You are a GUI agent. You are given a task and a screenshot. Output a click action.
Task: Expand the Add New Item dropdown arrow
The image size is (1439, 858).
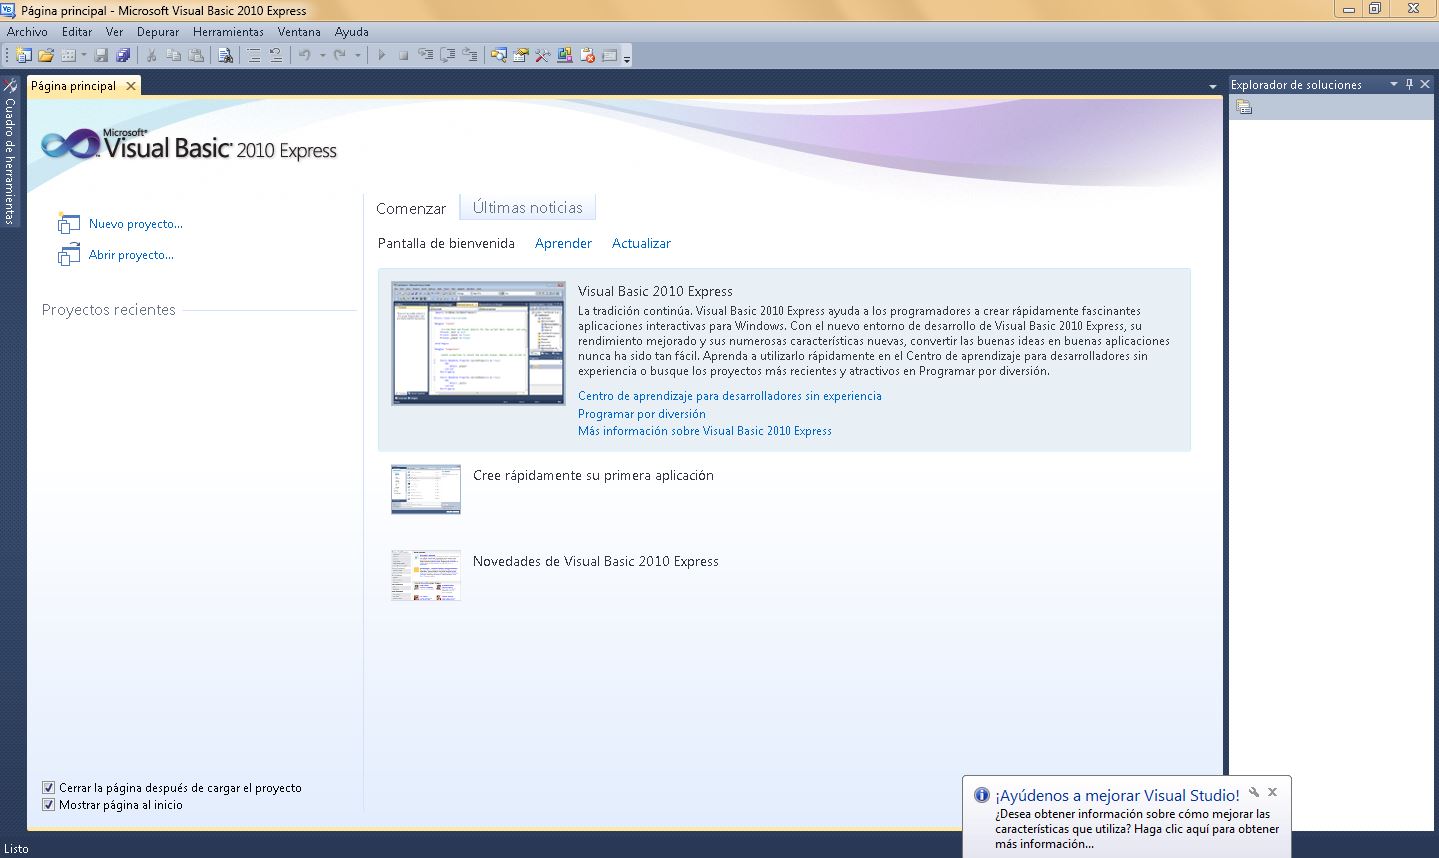point(83,56)
